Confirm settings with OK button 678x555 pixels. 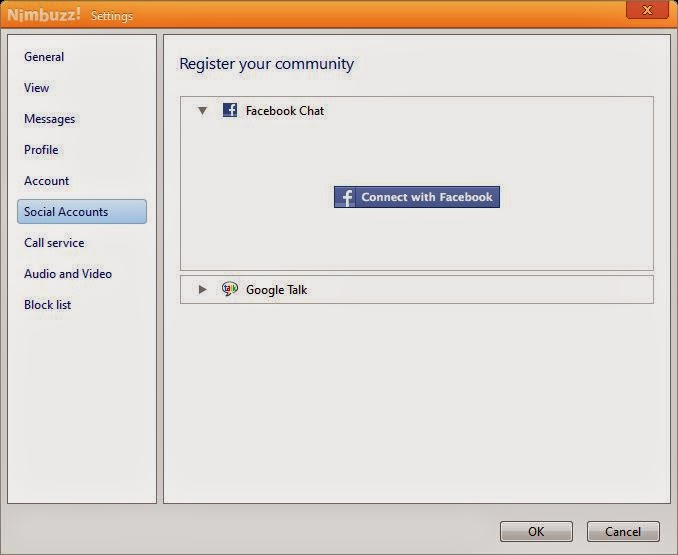coord(536,531)
